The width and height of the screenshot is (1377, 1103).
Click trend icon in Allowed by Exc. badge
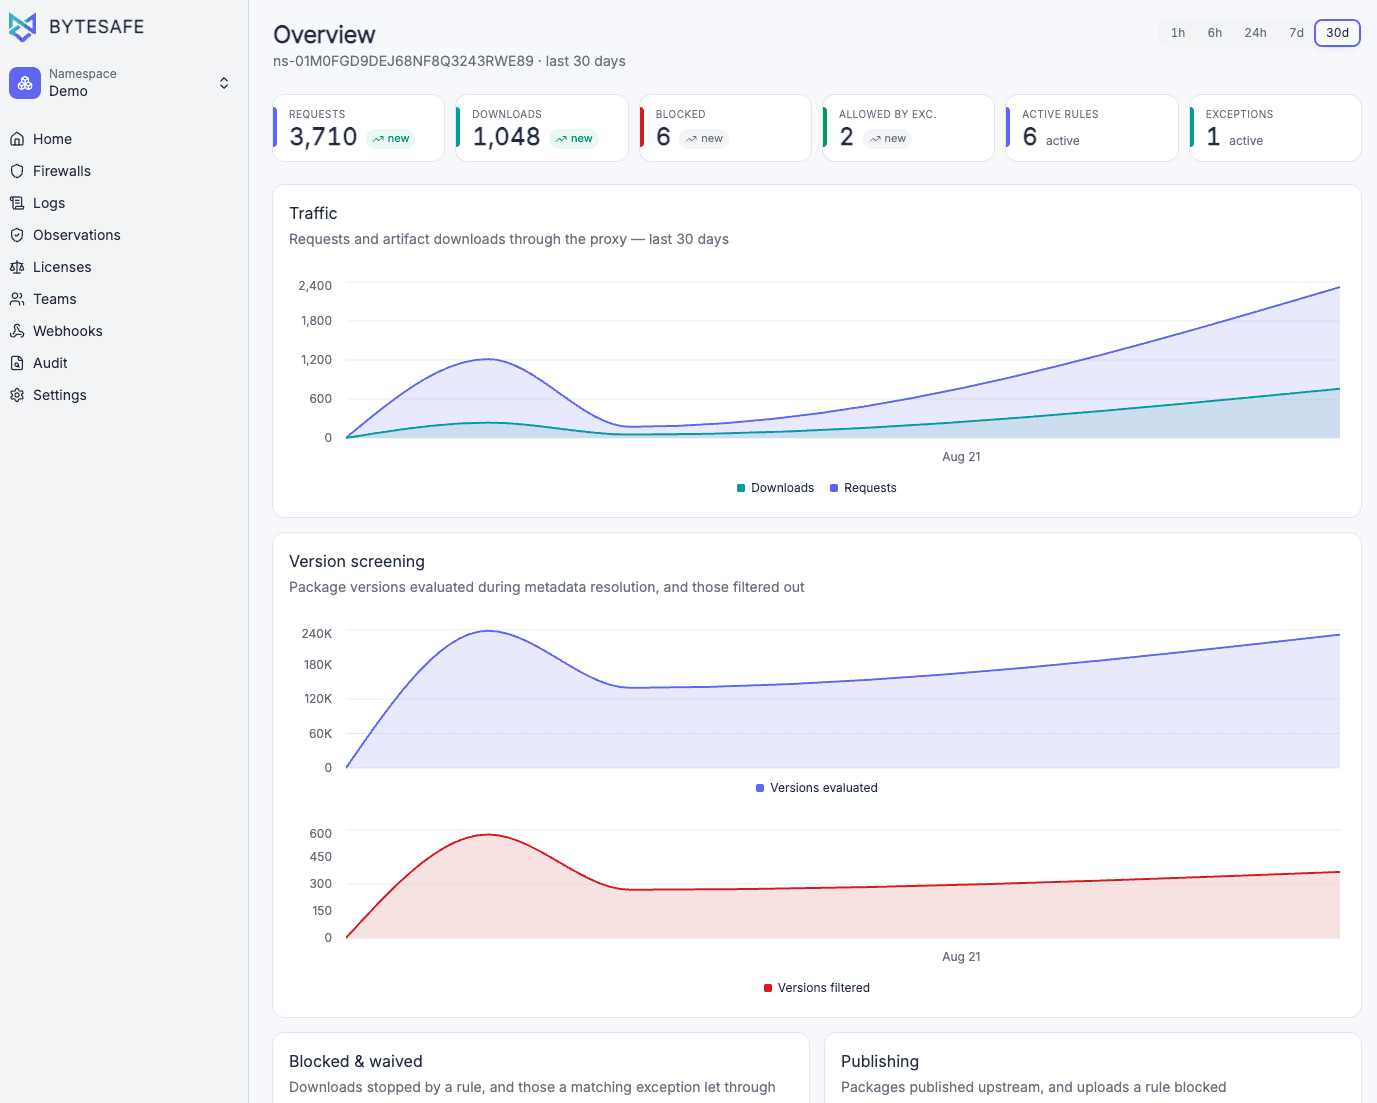pos(875,139)
